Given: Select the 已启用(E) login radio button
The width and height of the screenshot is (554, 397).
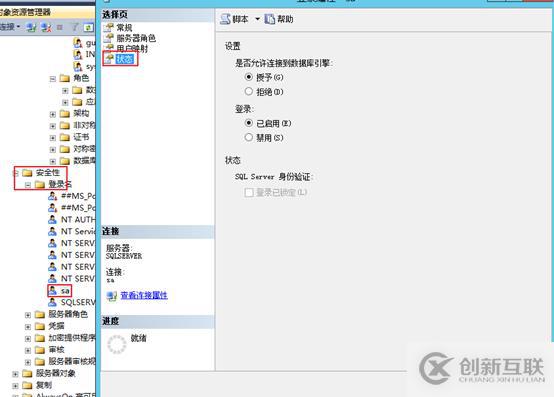Looking at the screenshot, I should click(x=249, y=123).
